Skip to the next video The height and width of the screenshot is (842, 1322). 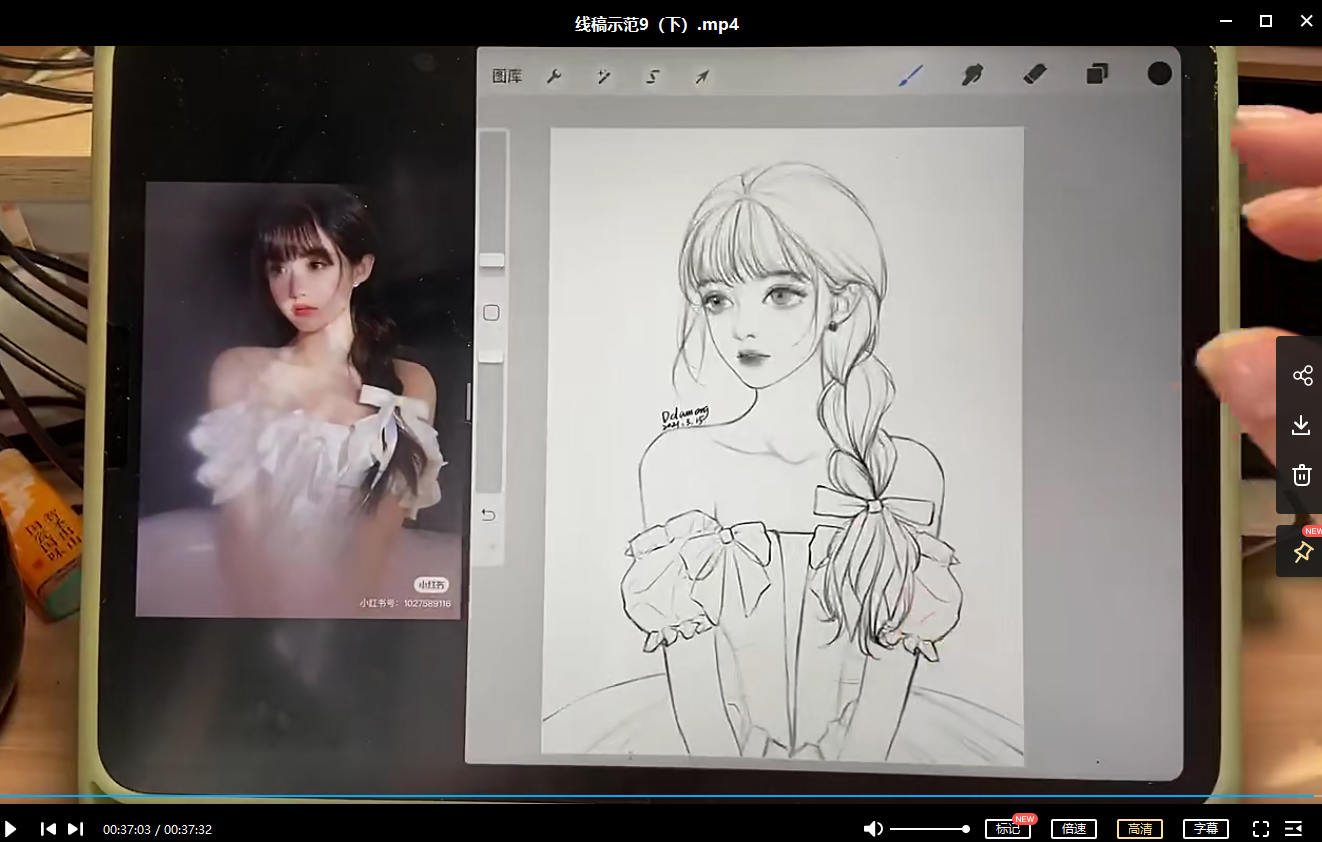coord(75,829)
